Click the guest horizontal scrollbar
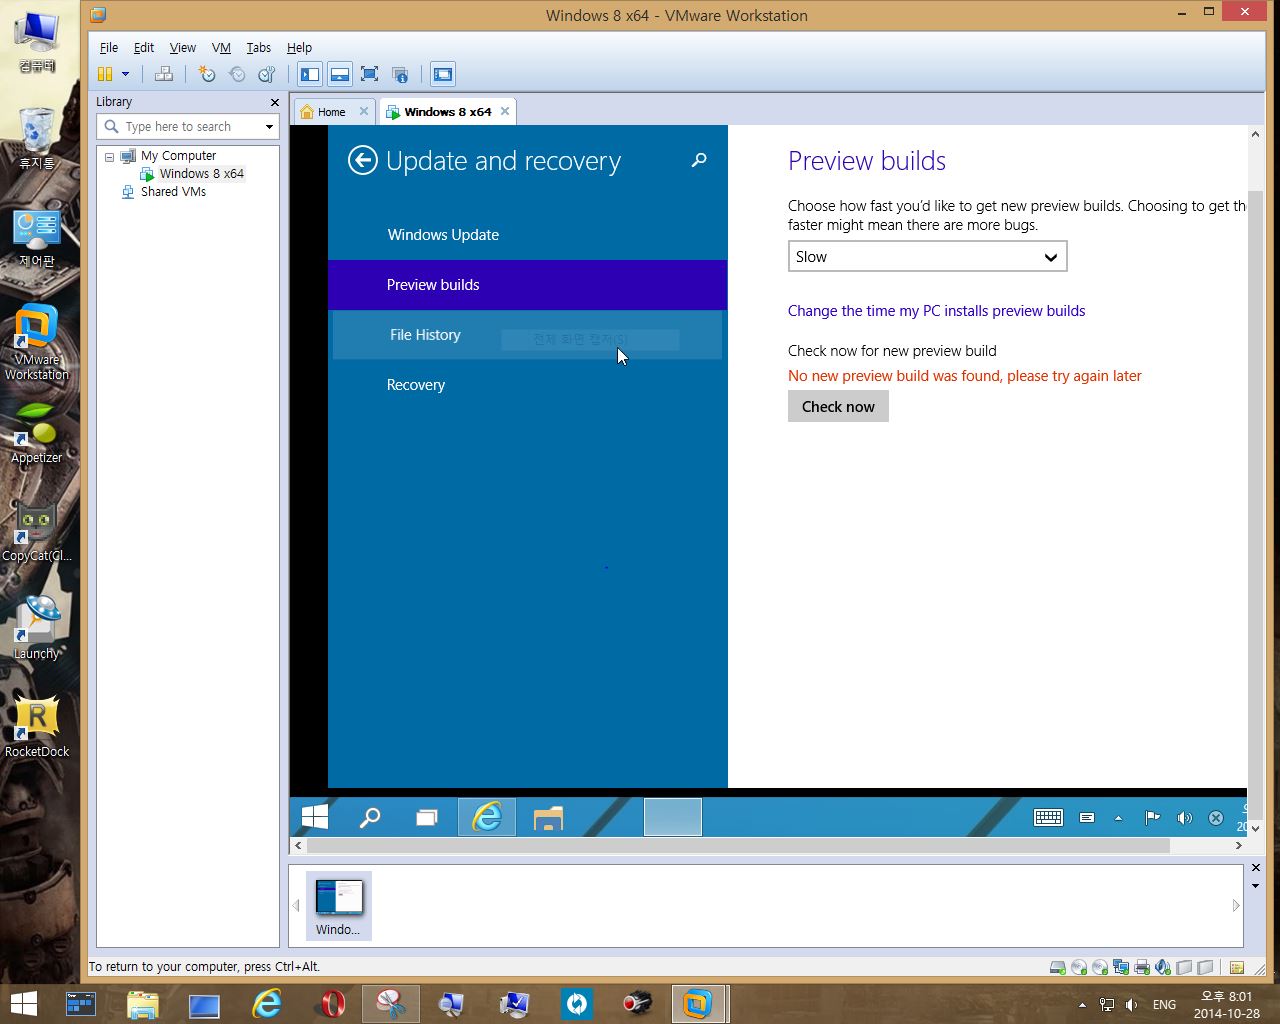Viewport: 1280px width, 1024px height. [738, 845]
